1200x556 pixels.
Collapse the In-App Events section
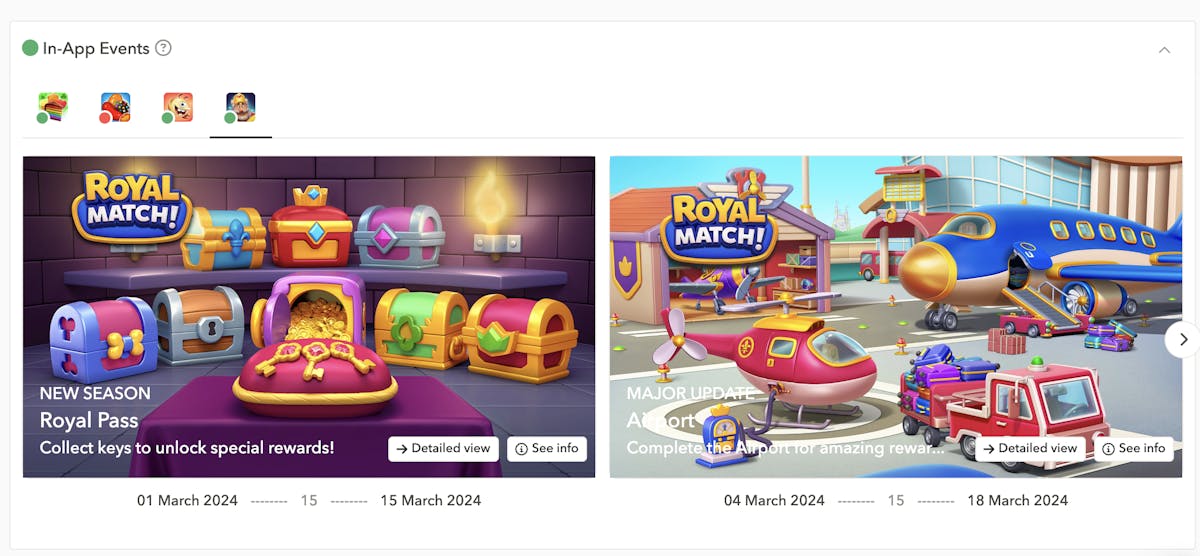[x=1164, y=49]
